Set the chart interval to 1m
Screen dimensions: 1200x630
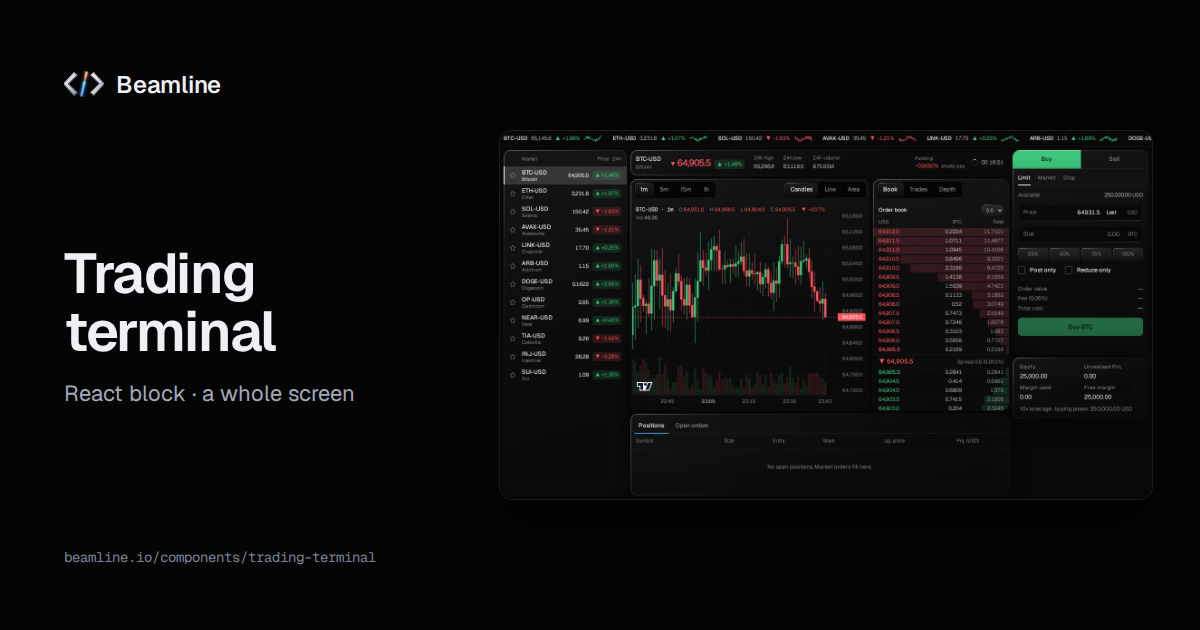pos(644,189)
